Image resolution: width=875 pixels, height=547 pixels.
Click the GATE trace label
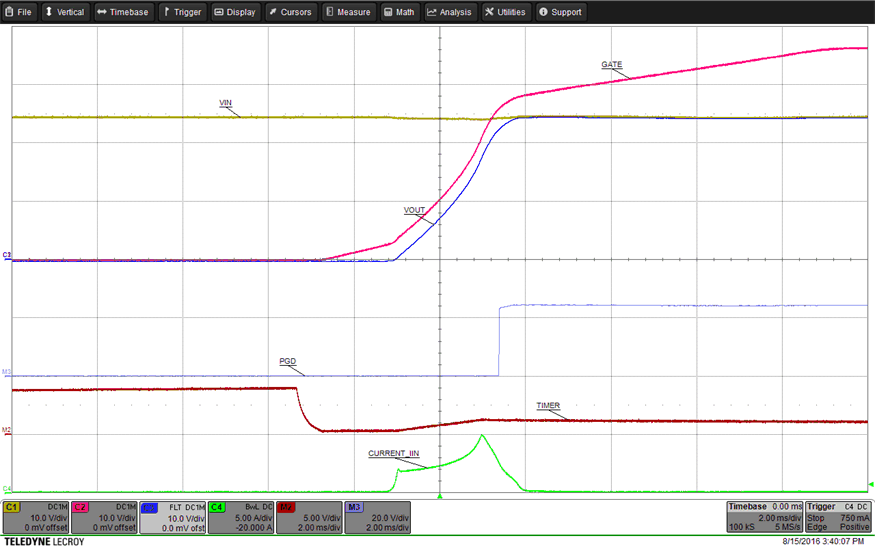click(611, 64)
